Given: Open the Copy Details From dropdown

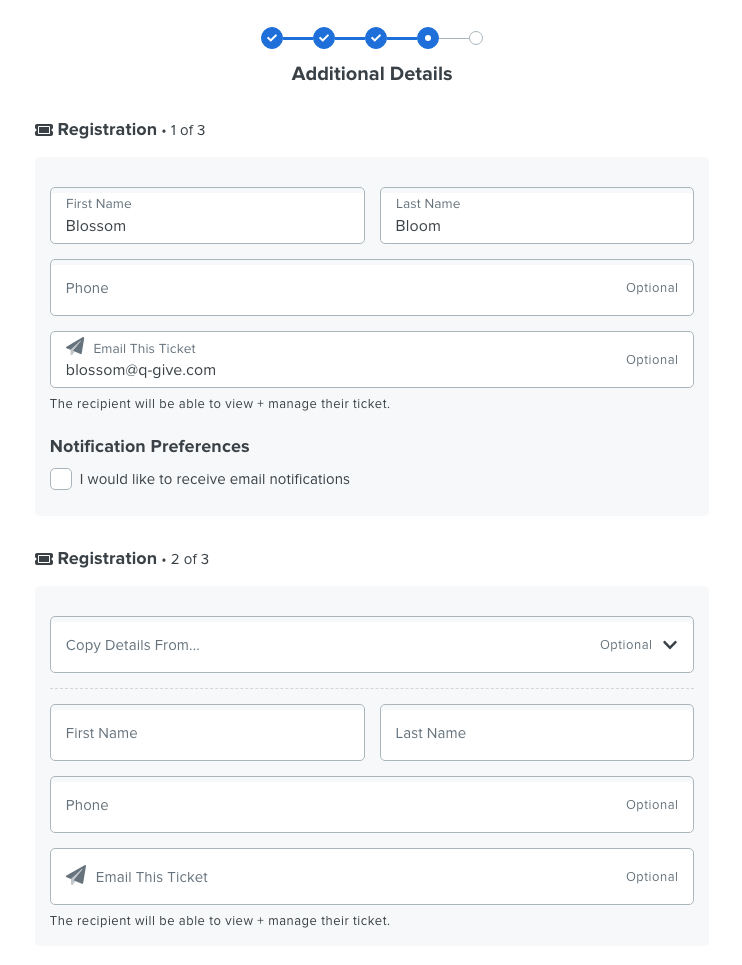Looking at the screenshot, I should 372,644.
